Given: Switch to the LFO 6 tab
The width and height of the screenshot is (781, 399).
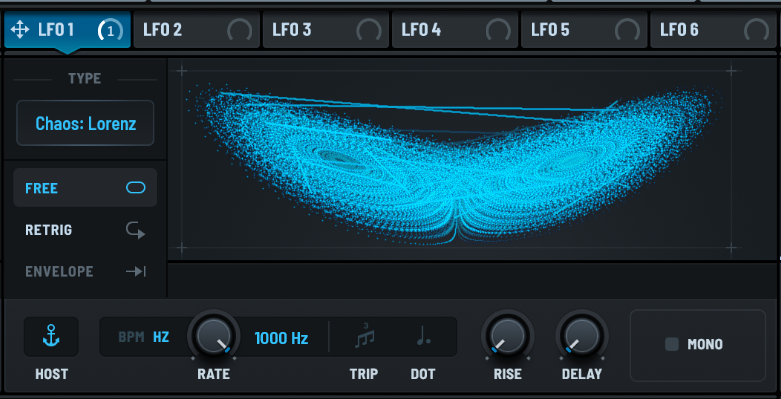Looking at the screenshot, I should 713,30.
